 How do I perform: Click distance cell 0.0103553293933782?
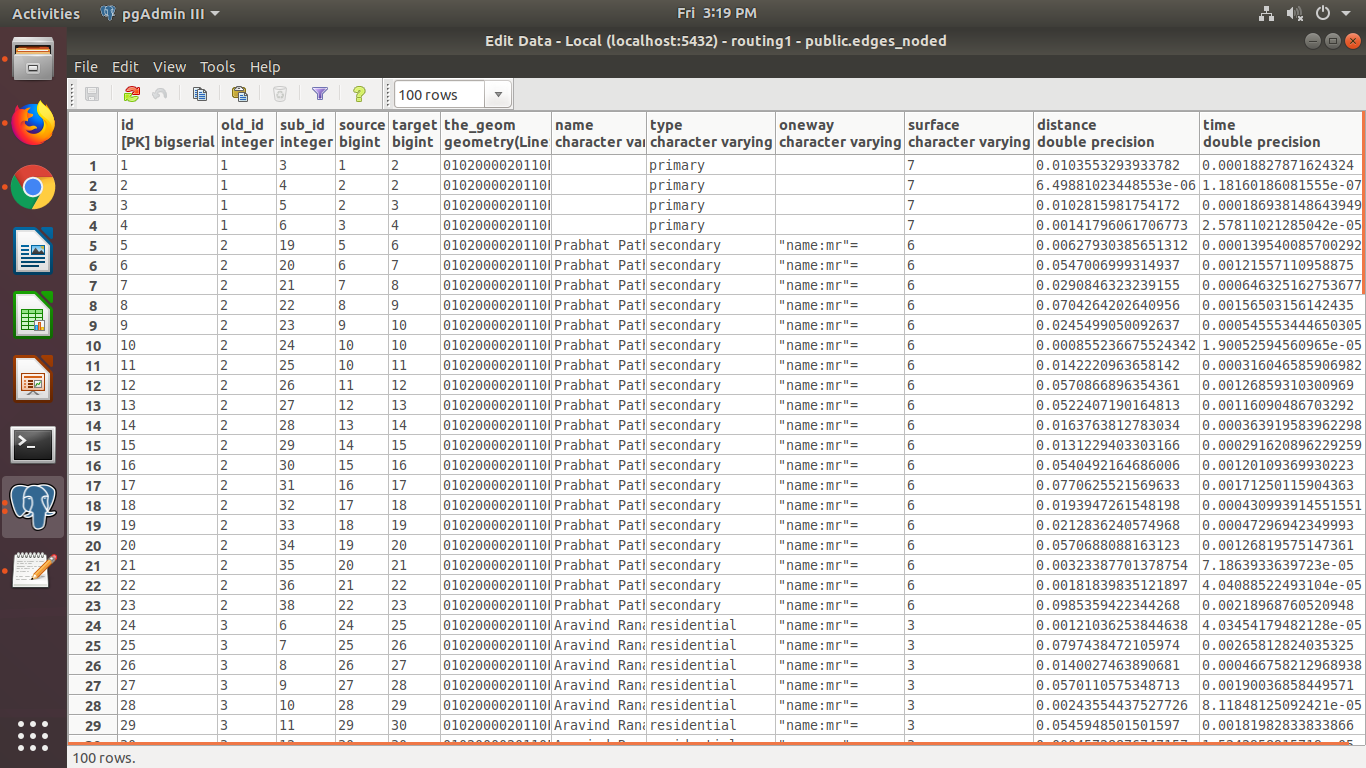point(1116,165)
